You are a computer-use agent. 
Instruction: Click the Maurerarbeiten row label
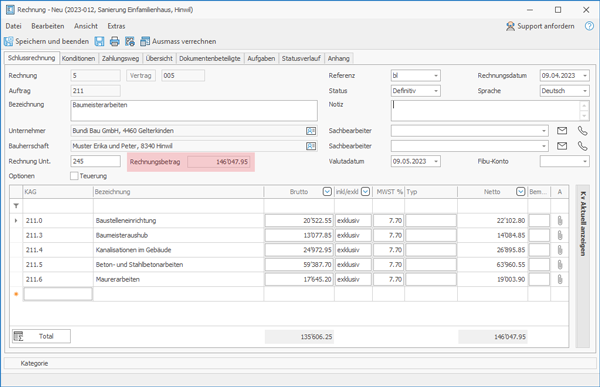tap(118, 279)
